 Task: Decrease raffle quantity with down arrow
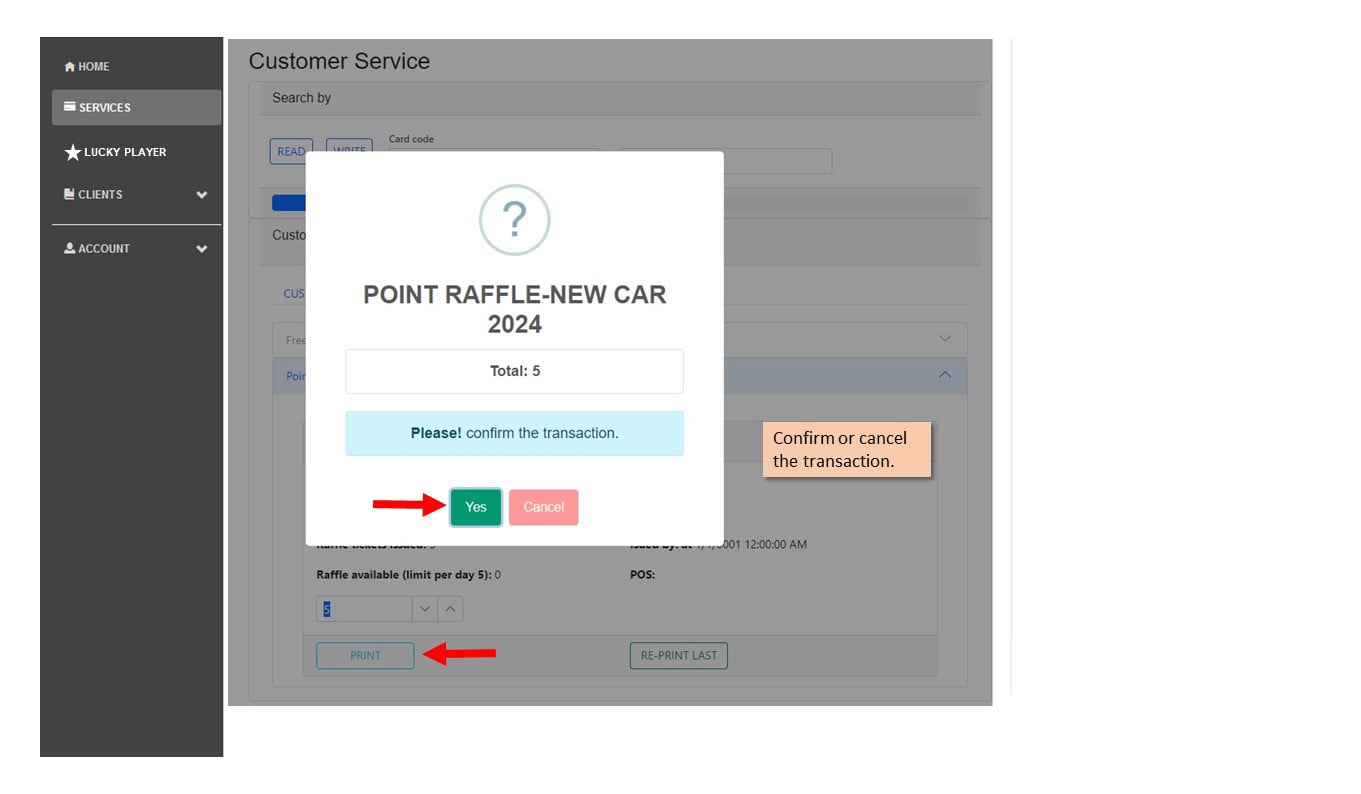coord(425,609)
